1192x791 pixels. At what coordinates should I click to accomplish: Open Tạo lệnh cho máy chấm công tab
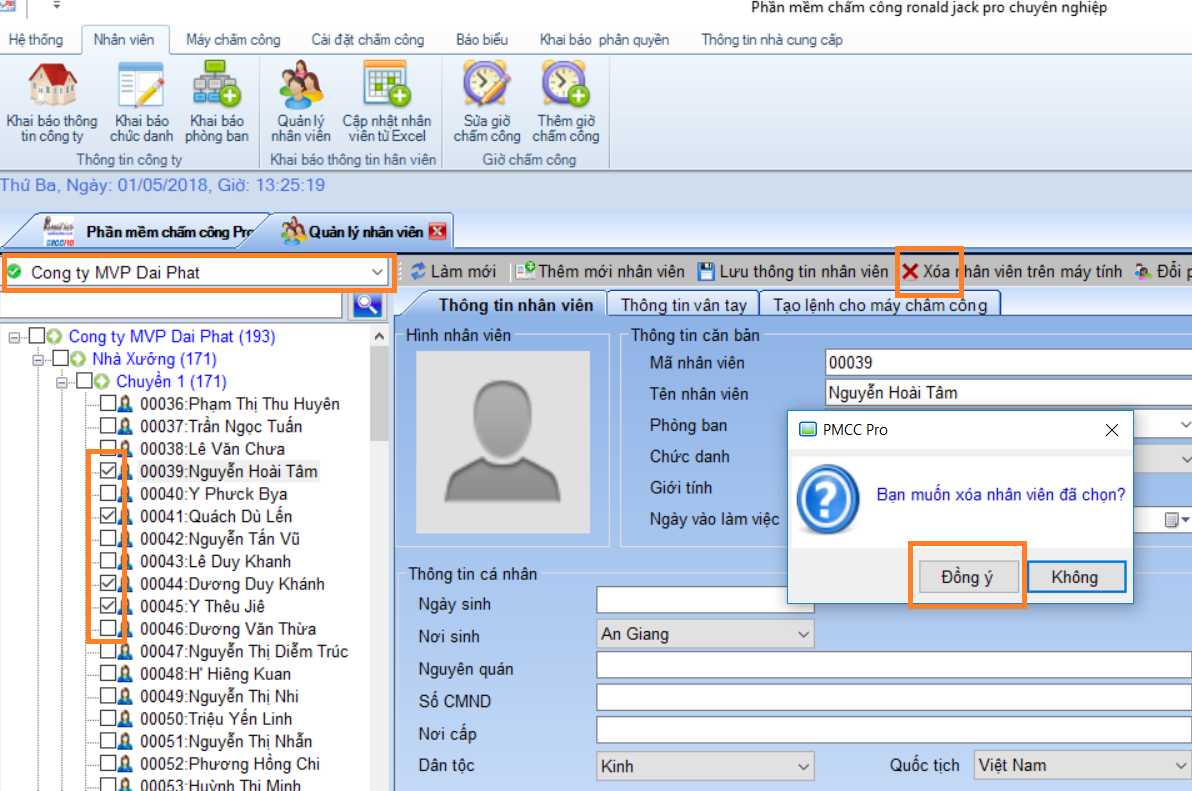880,305
